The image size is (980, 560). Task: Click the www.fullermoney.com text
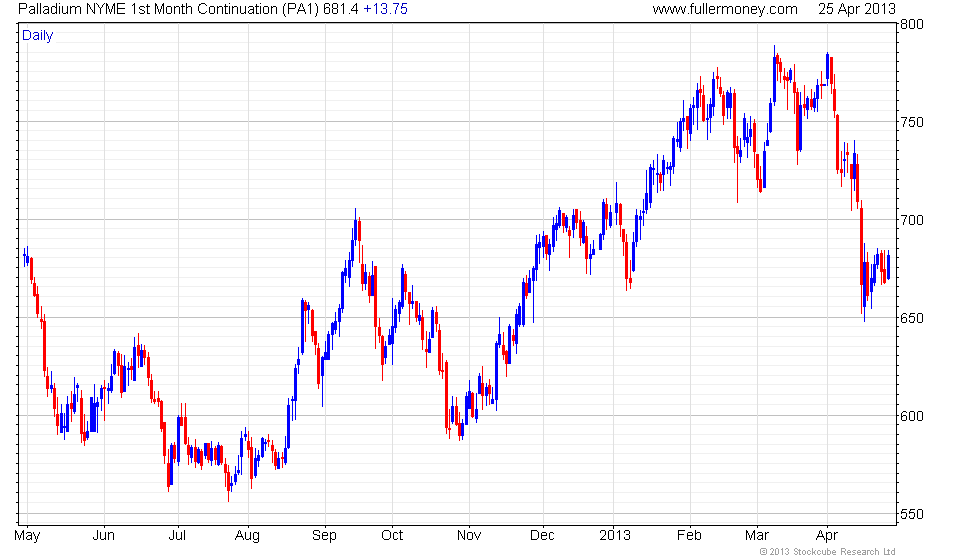(x=725, y=9)
